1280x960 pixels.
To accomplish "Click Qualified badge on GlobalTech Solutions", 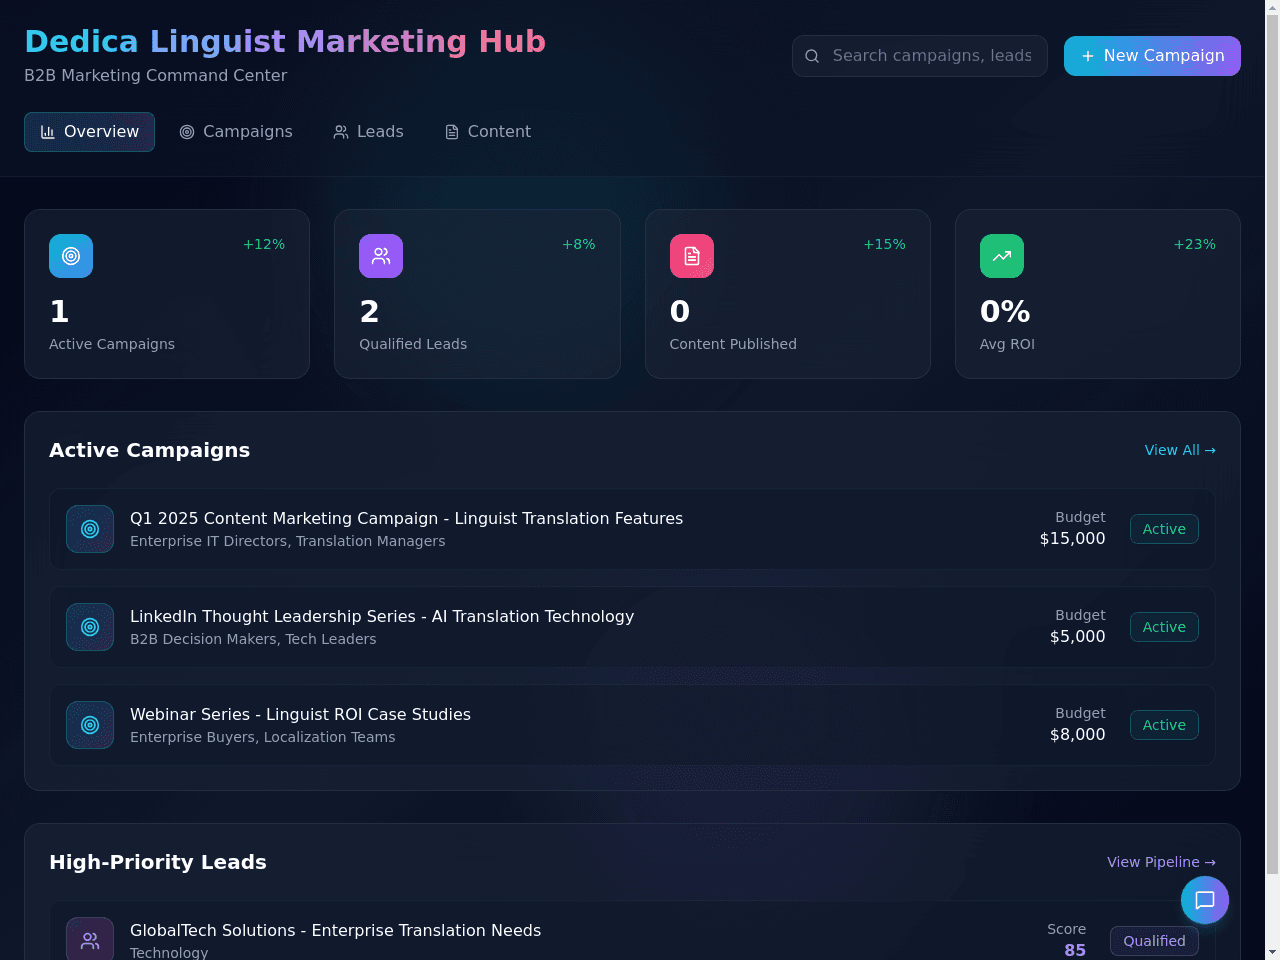I will click(x=1154, y=941).
